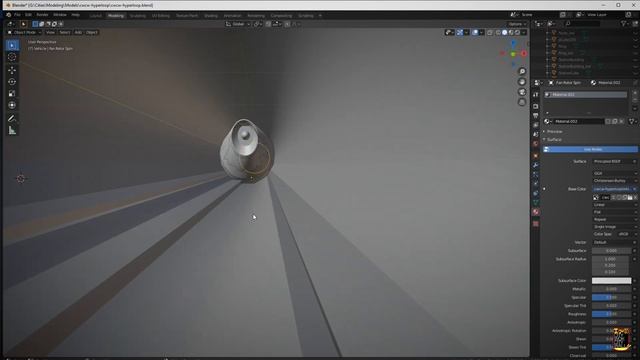Toggle viewport overlays display
Screen dimensions: 640x360
coord(475,32)
